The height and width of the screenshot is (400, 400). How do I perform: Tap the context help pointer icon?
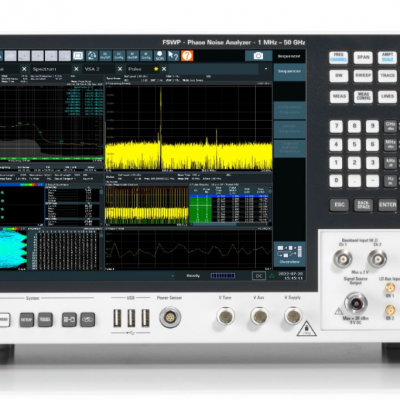(173, 56)
